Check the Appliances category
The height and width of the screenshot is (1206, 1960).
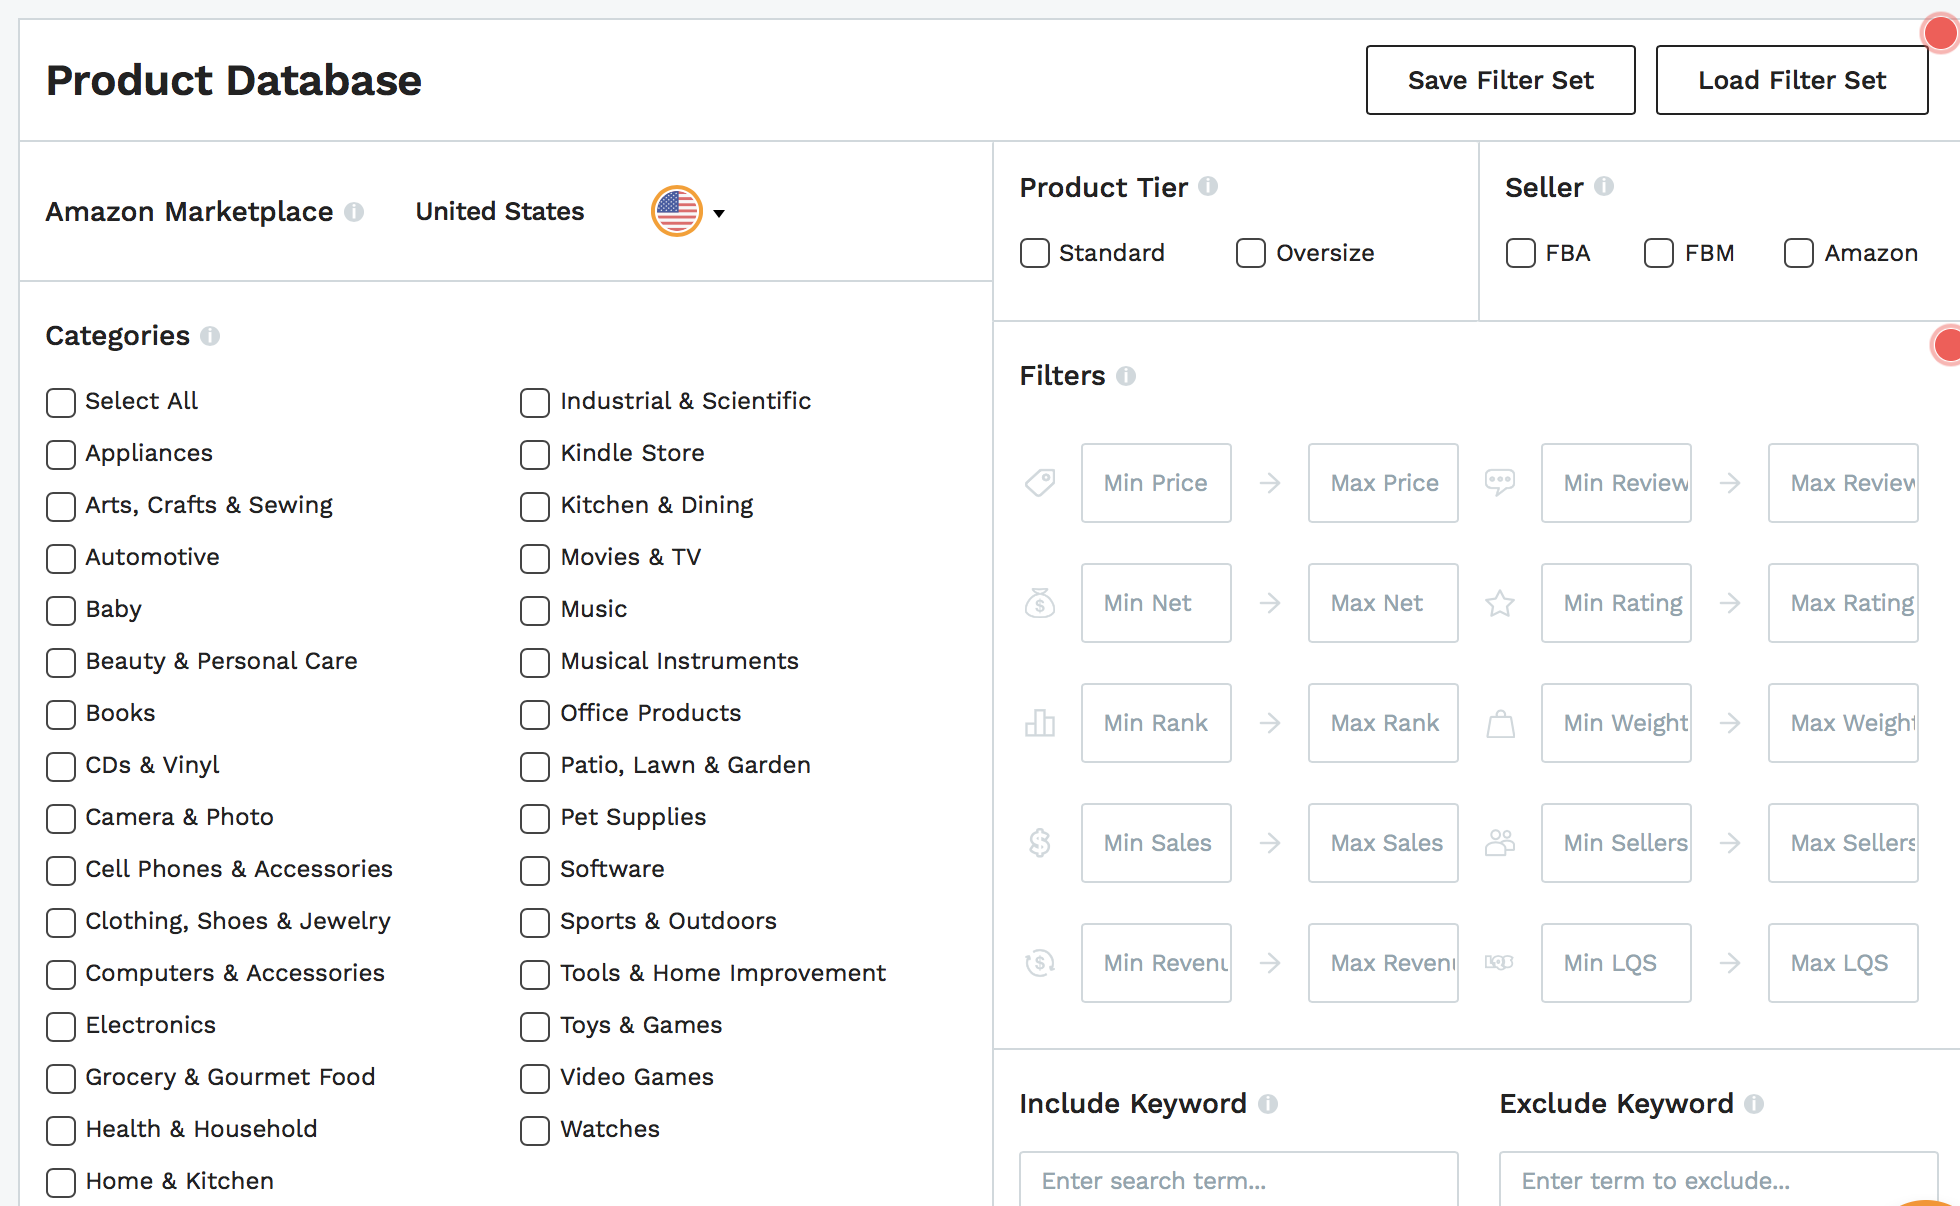coord(61,455)
